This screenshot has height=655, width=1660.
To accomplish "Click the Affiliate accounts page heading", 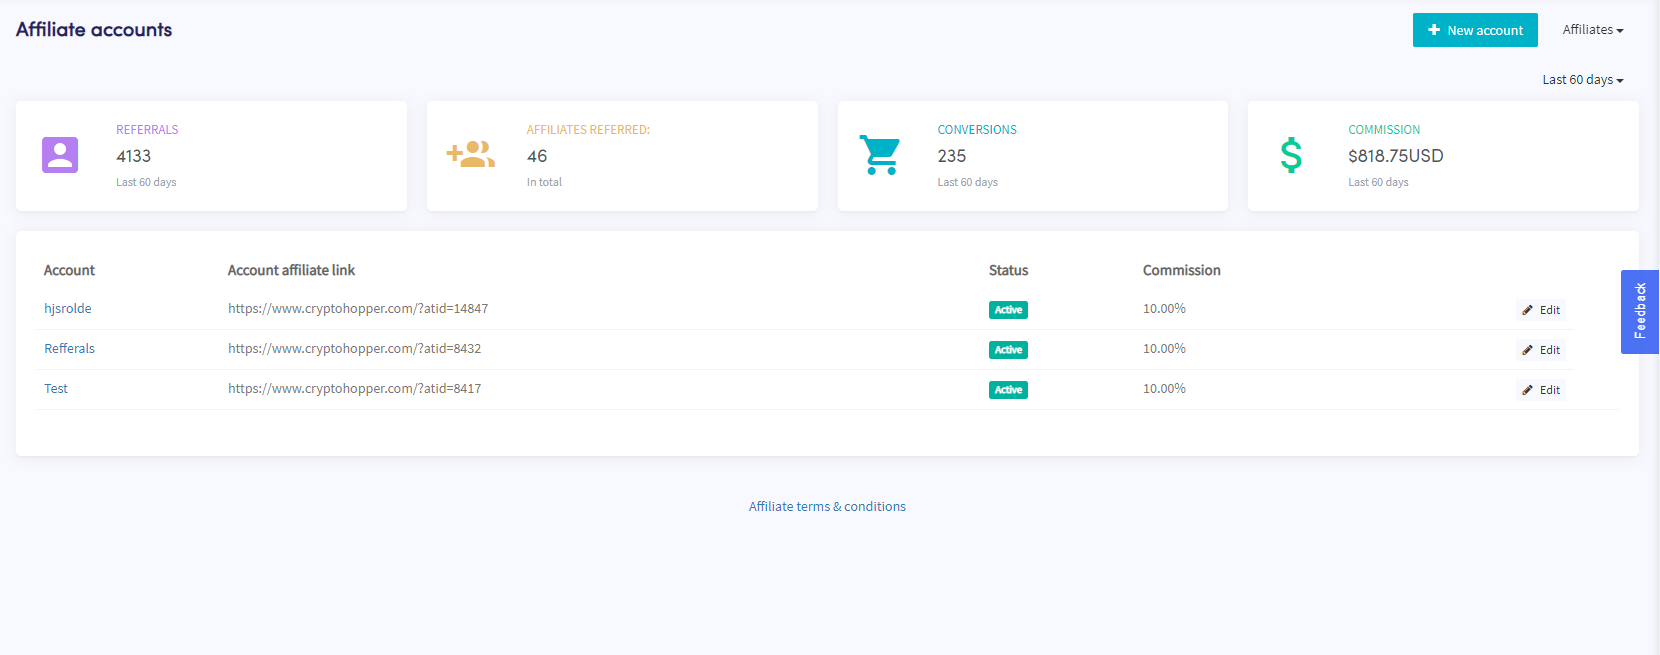I will point(94,30).
